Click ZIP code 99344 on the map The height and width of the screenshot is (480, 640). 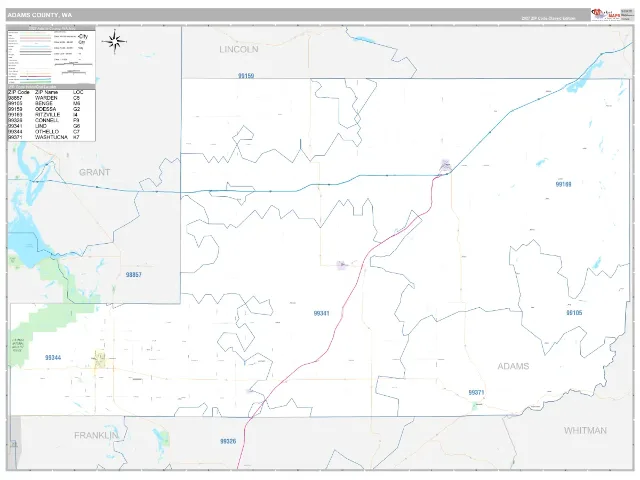pyautogui.click(x=53, y=358)
